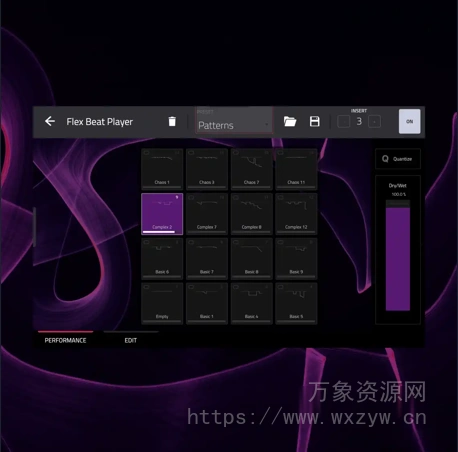Image resolution: width=458 pixels, height=452 pixels.
Task: Open the Patterns preset dropdown
Action: tap(234, 121)
